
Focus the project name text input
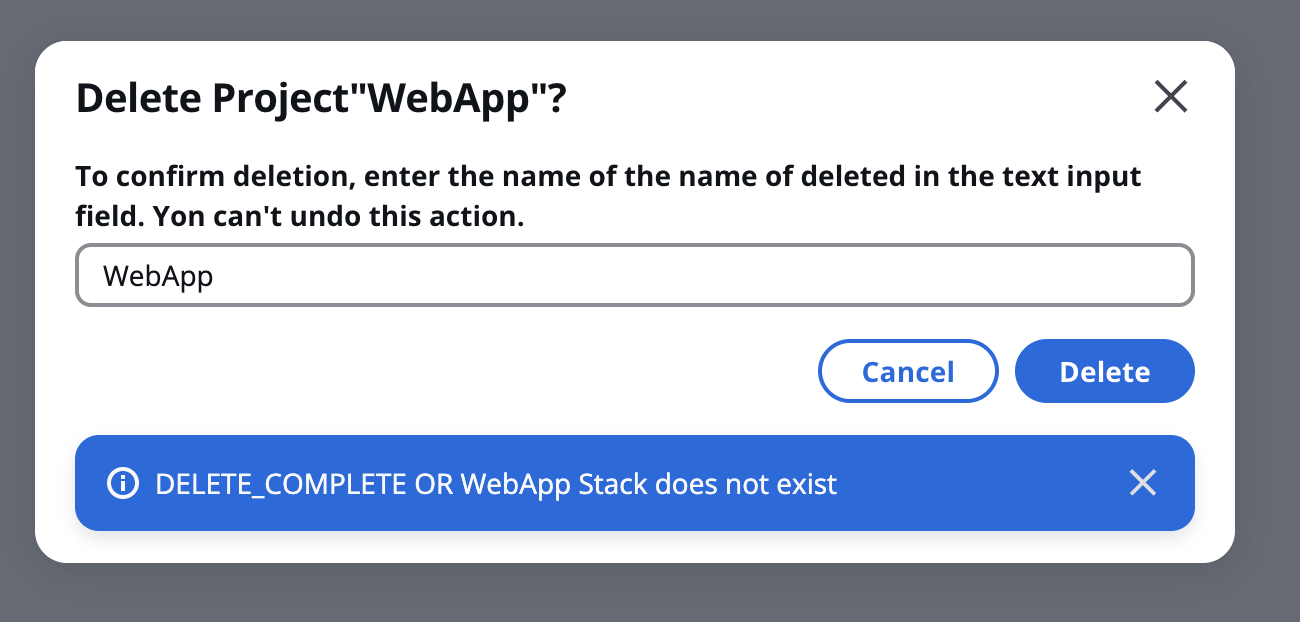click(635, 275)
